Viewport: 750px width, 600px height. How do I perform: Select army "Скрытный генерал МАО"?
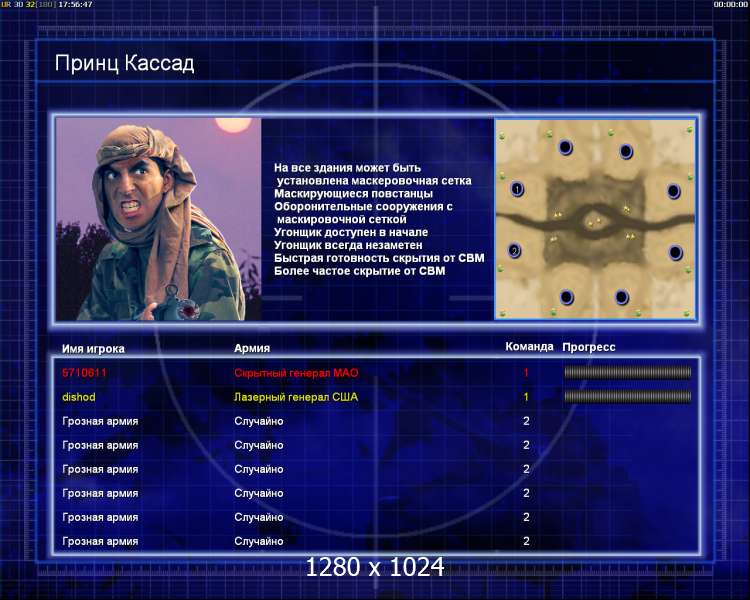296,373
